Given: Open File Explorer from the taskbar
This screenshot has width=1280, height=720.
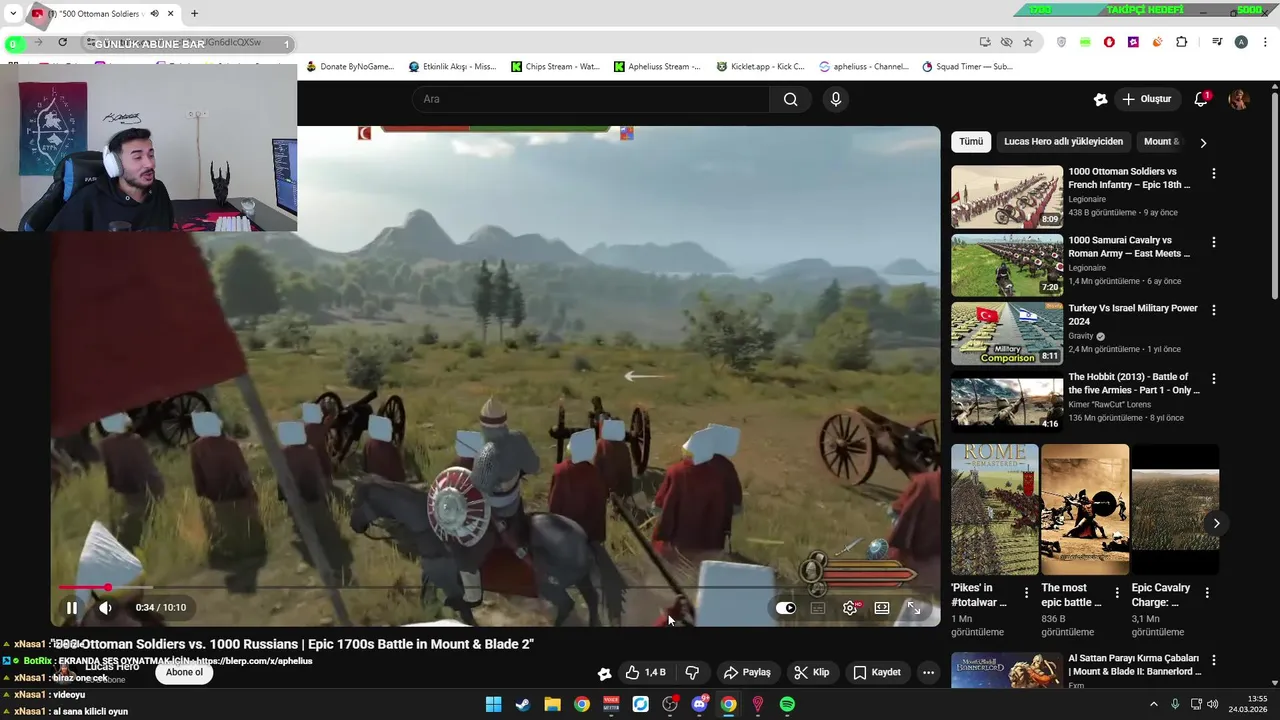Looking at the screenshot, I should click(552, 704).
